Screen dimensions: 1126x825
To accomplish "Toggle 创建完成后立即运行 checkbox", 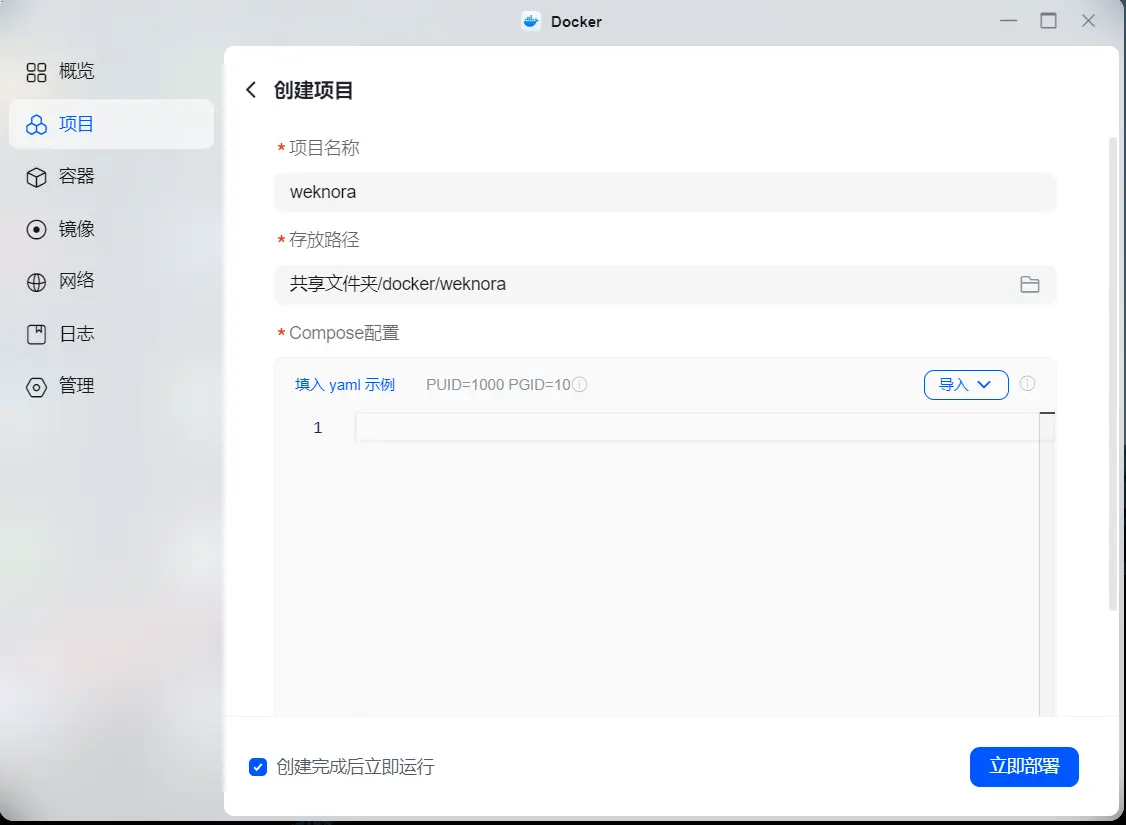I will (x=258, y=767).
